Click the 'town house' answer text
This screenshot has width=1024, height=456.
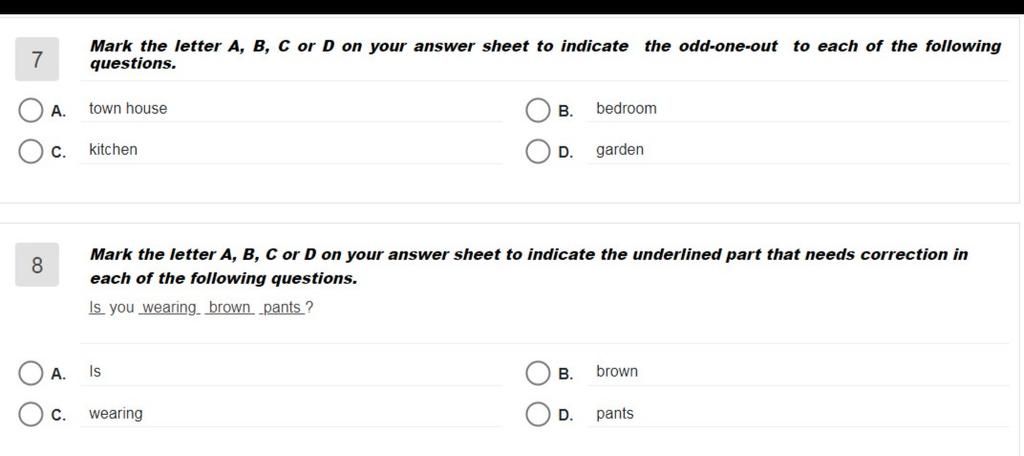pyautogui.click(x=128, y=108)
